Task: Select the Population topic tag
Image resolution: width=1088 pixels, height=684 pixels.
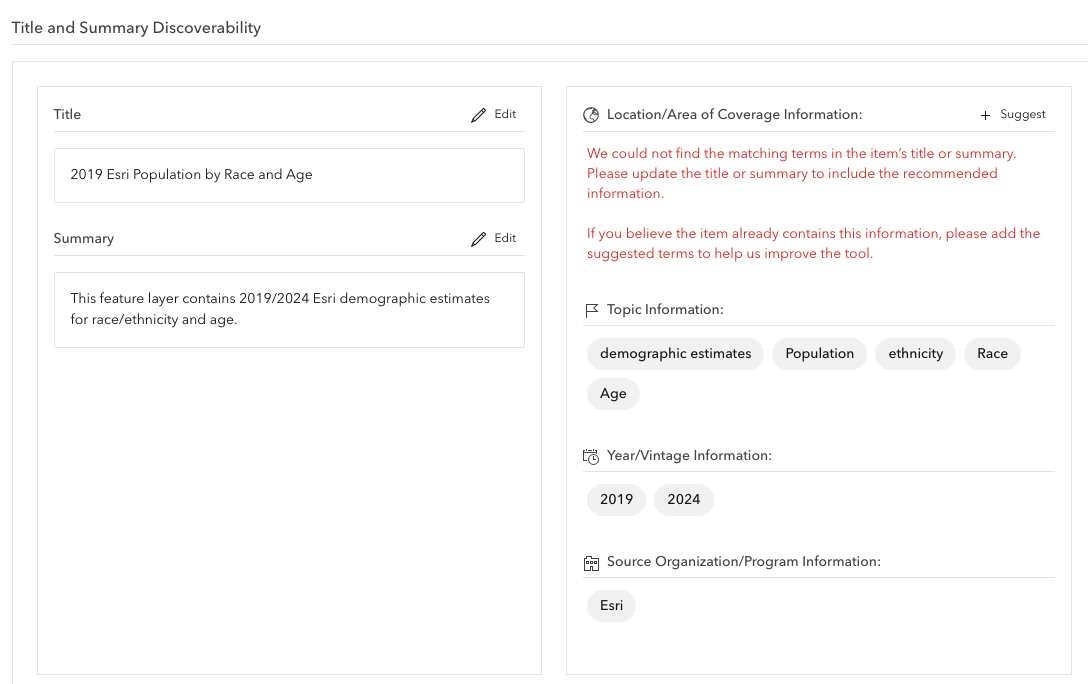Action: click(819, 353)
